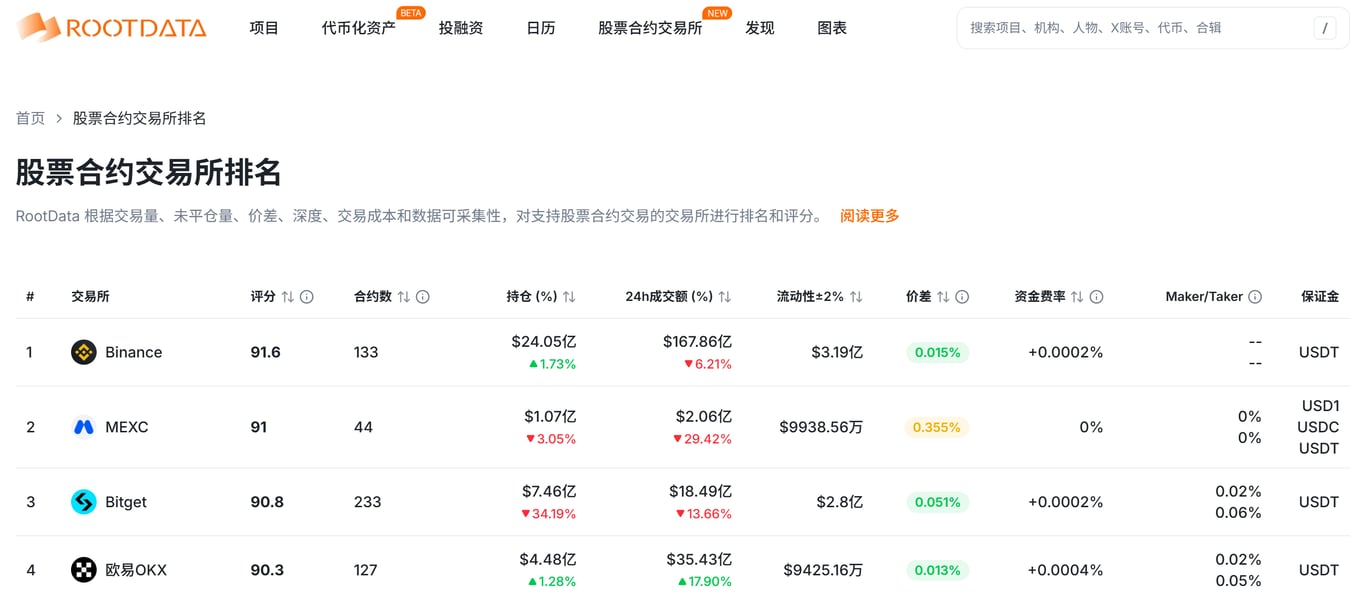Click Bitget contract count 233

[x=368, y=502]
